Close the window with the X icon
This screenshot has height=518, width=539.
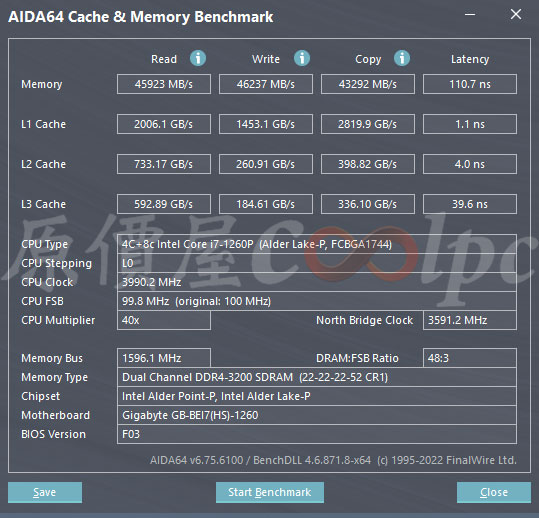[x=516, y=14]
